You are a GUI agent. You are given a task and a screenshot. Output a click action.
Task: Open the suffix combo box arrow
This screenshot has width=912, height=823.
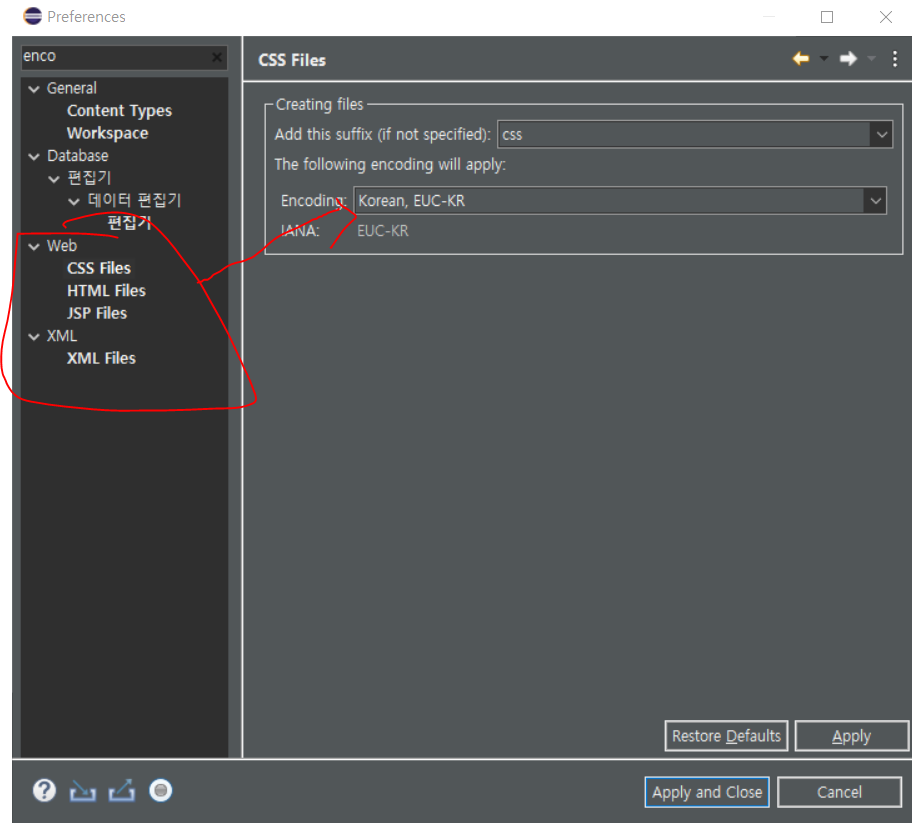click(882, 134)
